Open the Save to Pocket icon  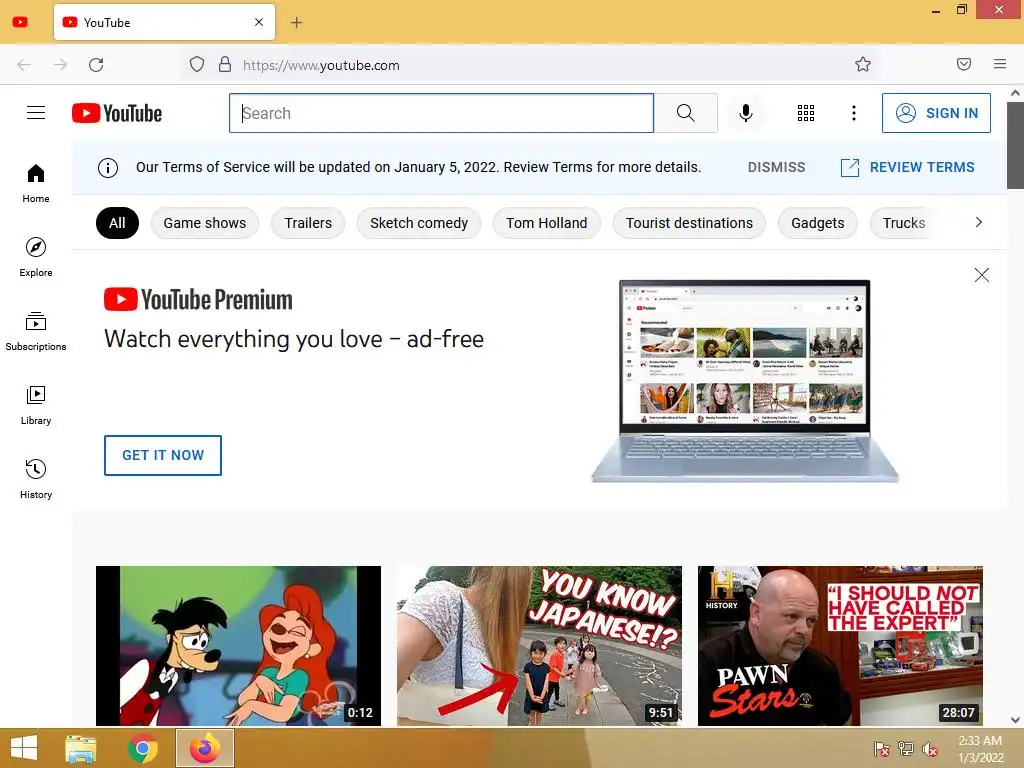[964, 64]
